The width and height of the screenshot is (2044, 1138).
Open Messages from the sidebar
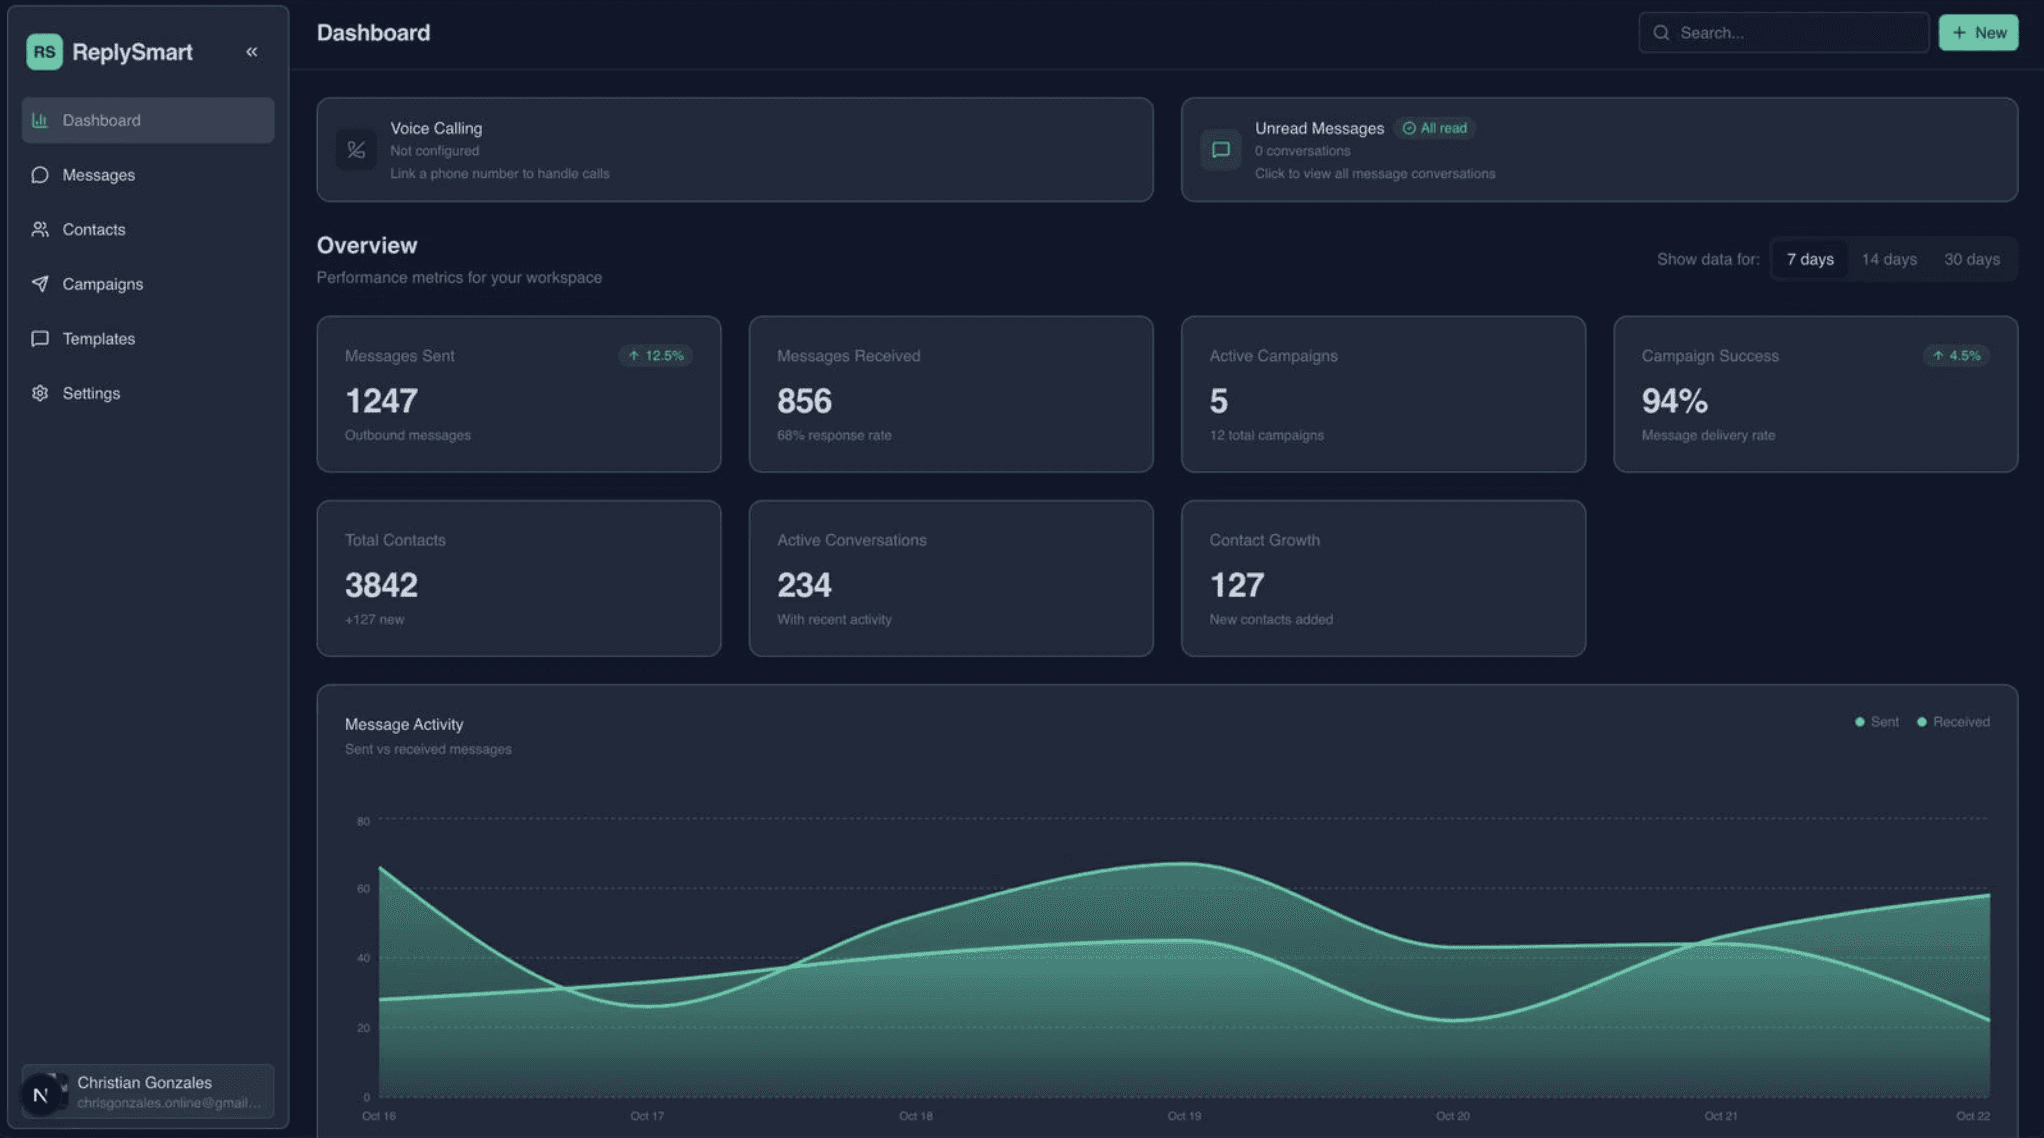(x=98, y=175)
